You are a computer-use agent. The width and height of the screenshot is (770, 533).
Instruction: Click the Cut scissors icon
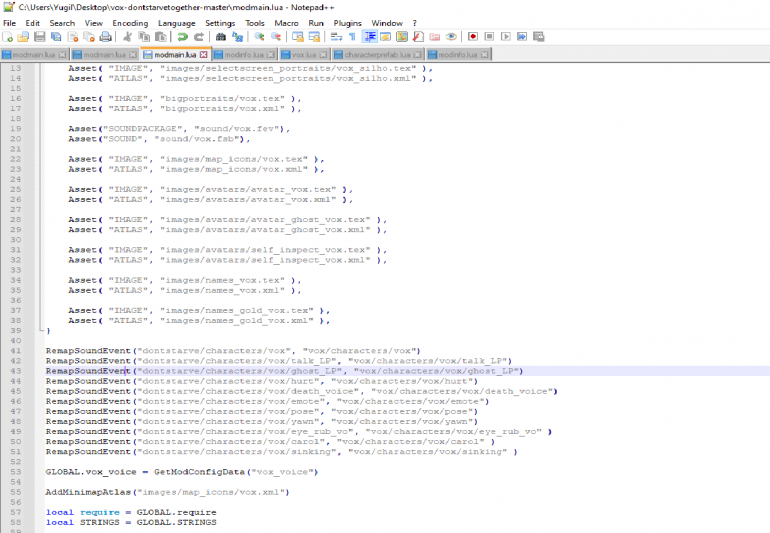128,37
